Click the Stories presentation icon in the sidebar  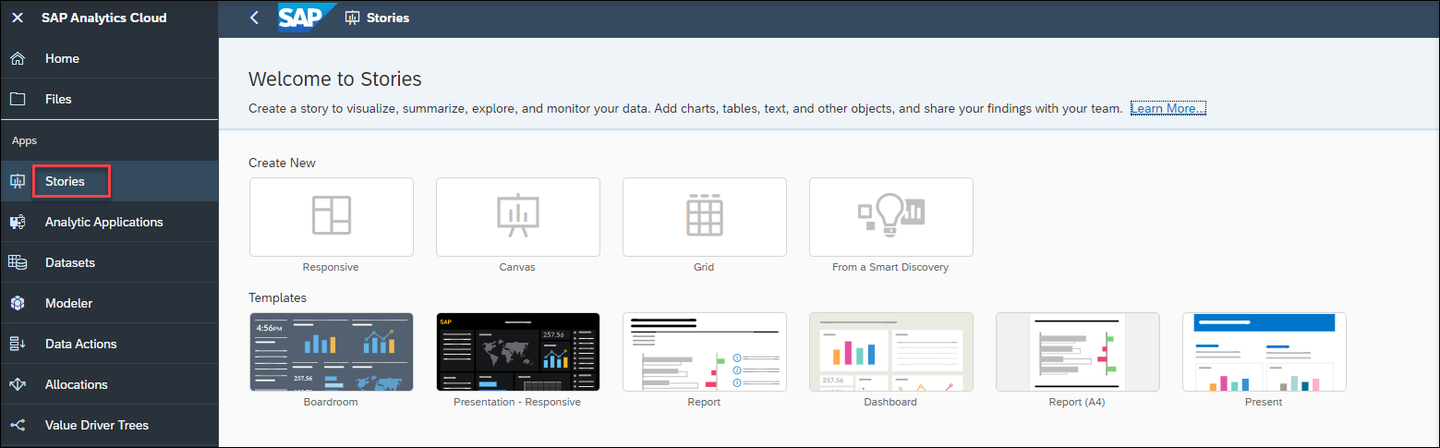pos(17,181)
